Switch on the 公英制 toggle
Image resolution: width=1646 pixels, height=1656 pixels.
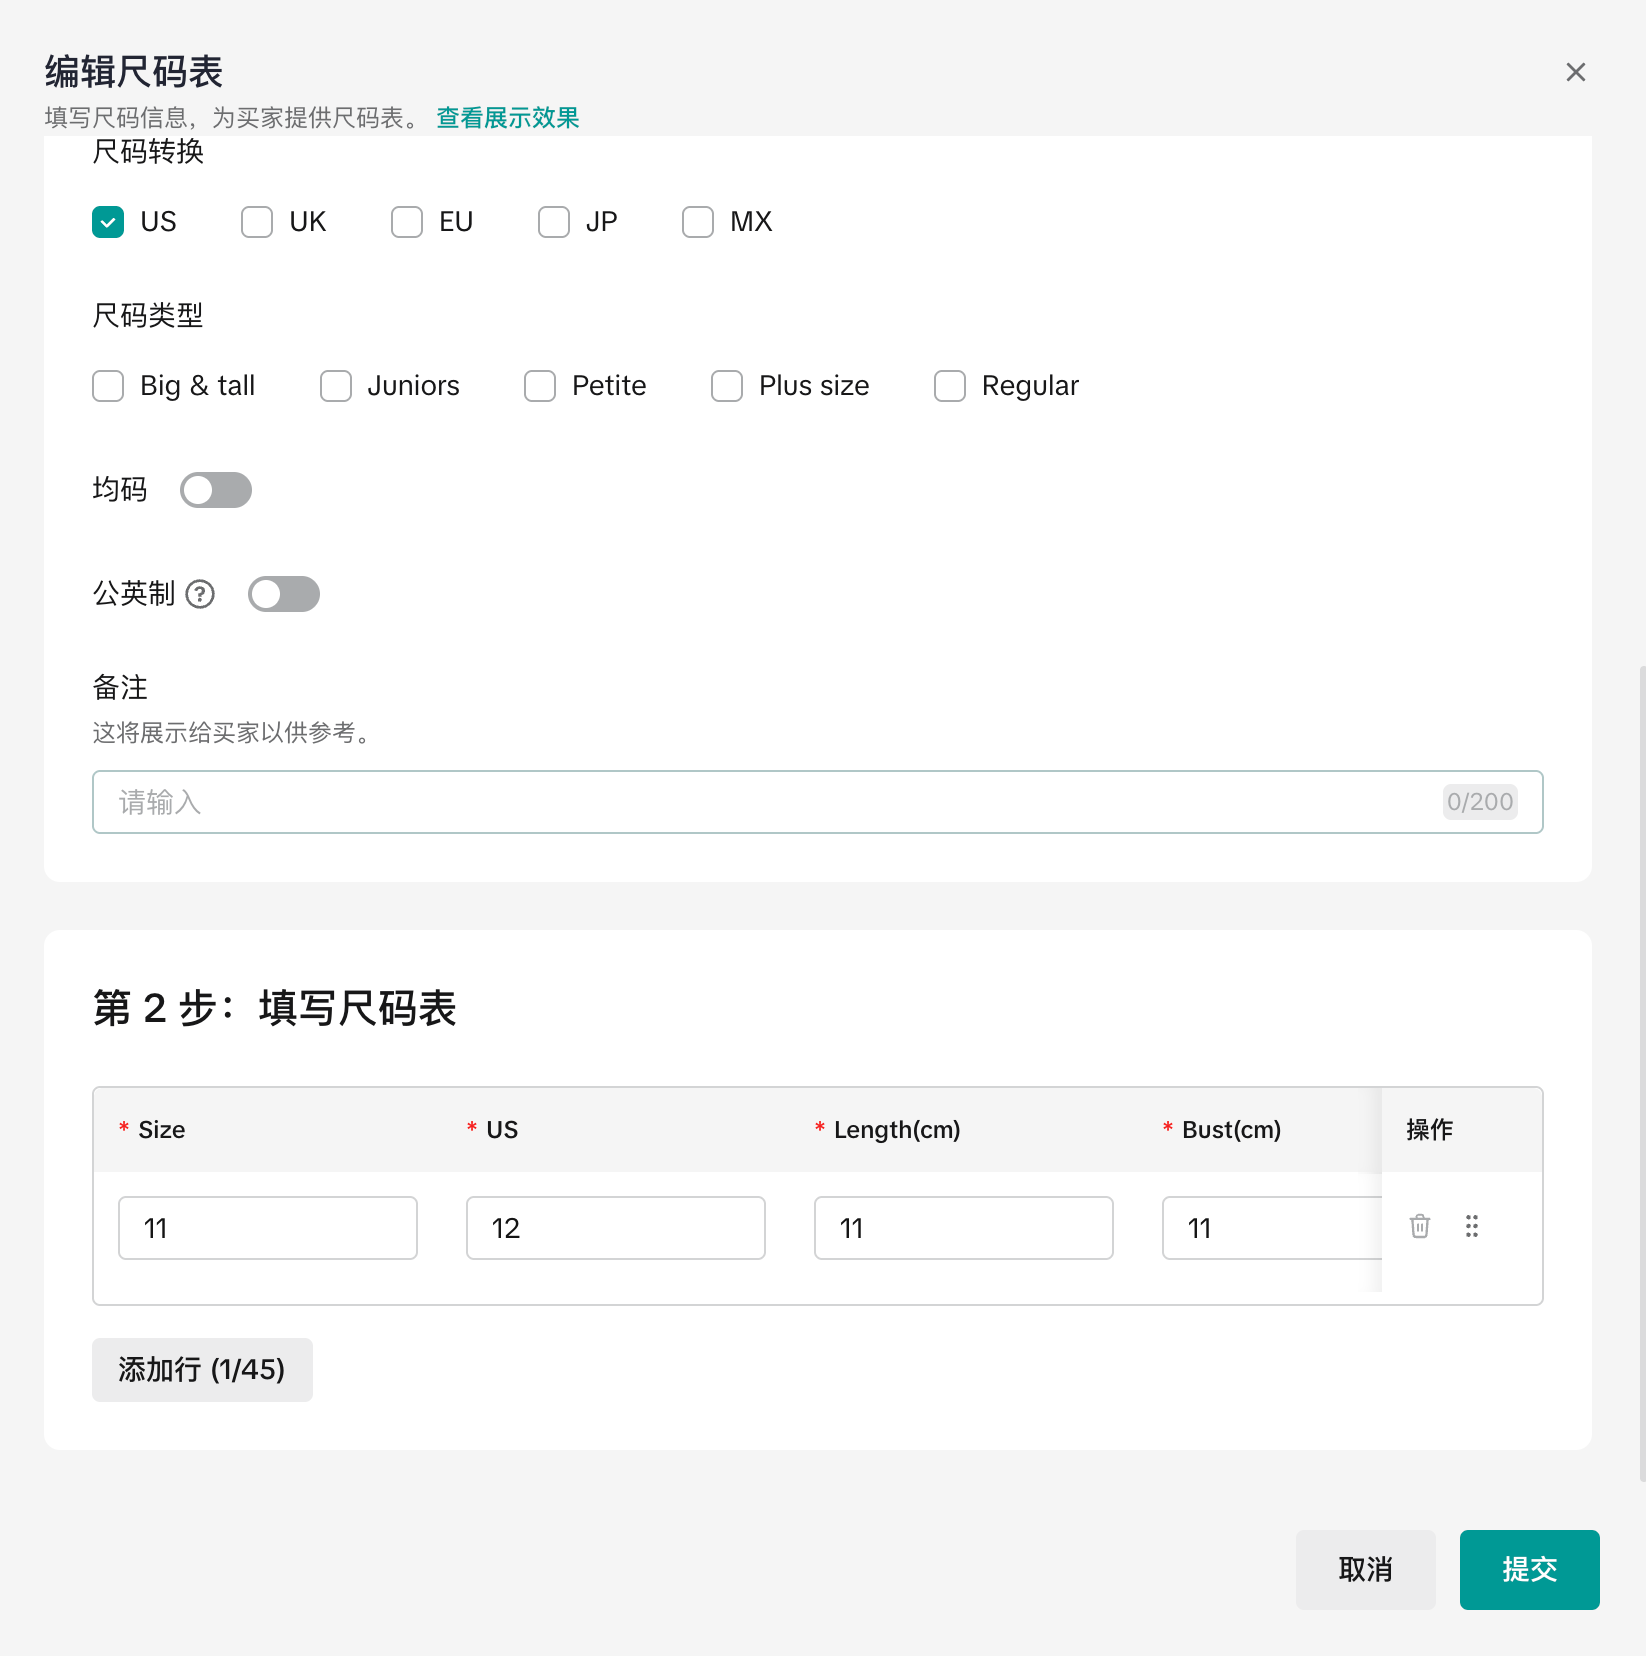click(x=284, y=594)
